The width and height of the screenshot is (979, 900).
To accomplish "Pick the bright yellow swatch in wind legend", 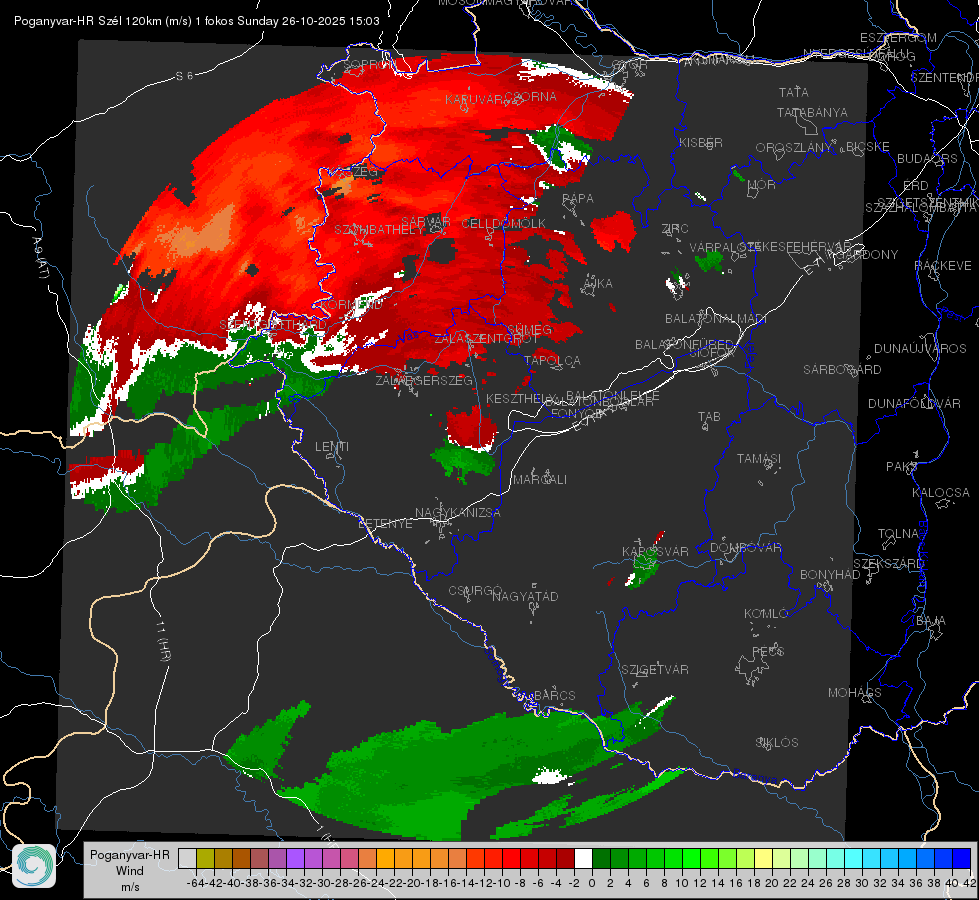I will pos(763,858).
